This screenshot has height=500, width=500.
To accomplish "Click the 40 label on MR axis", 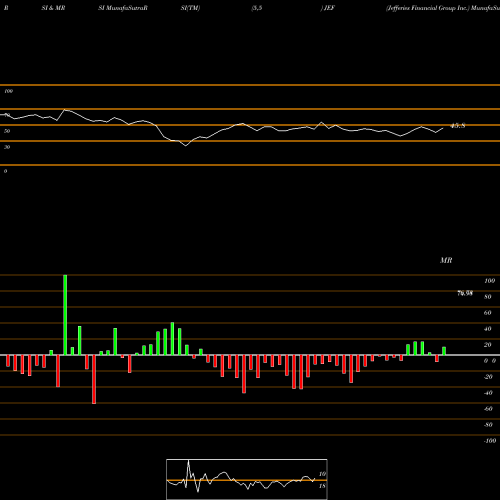I will [488, 329].
